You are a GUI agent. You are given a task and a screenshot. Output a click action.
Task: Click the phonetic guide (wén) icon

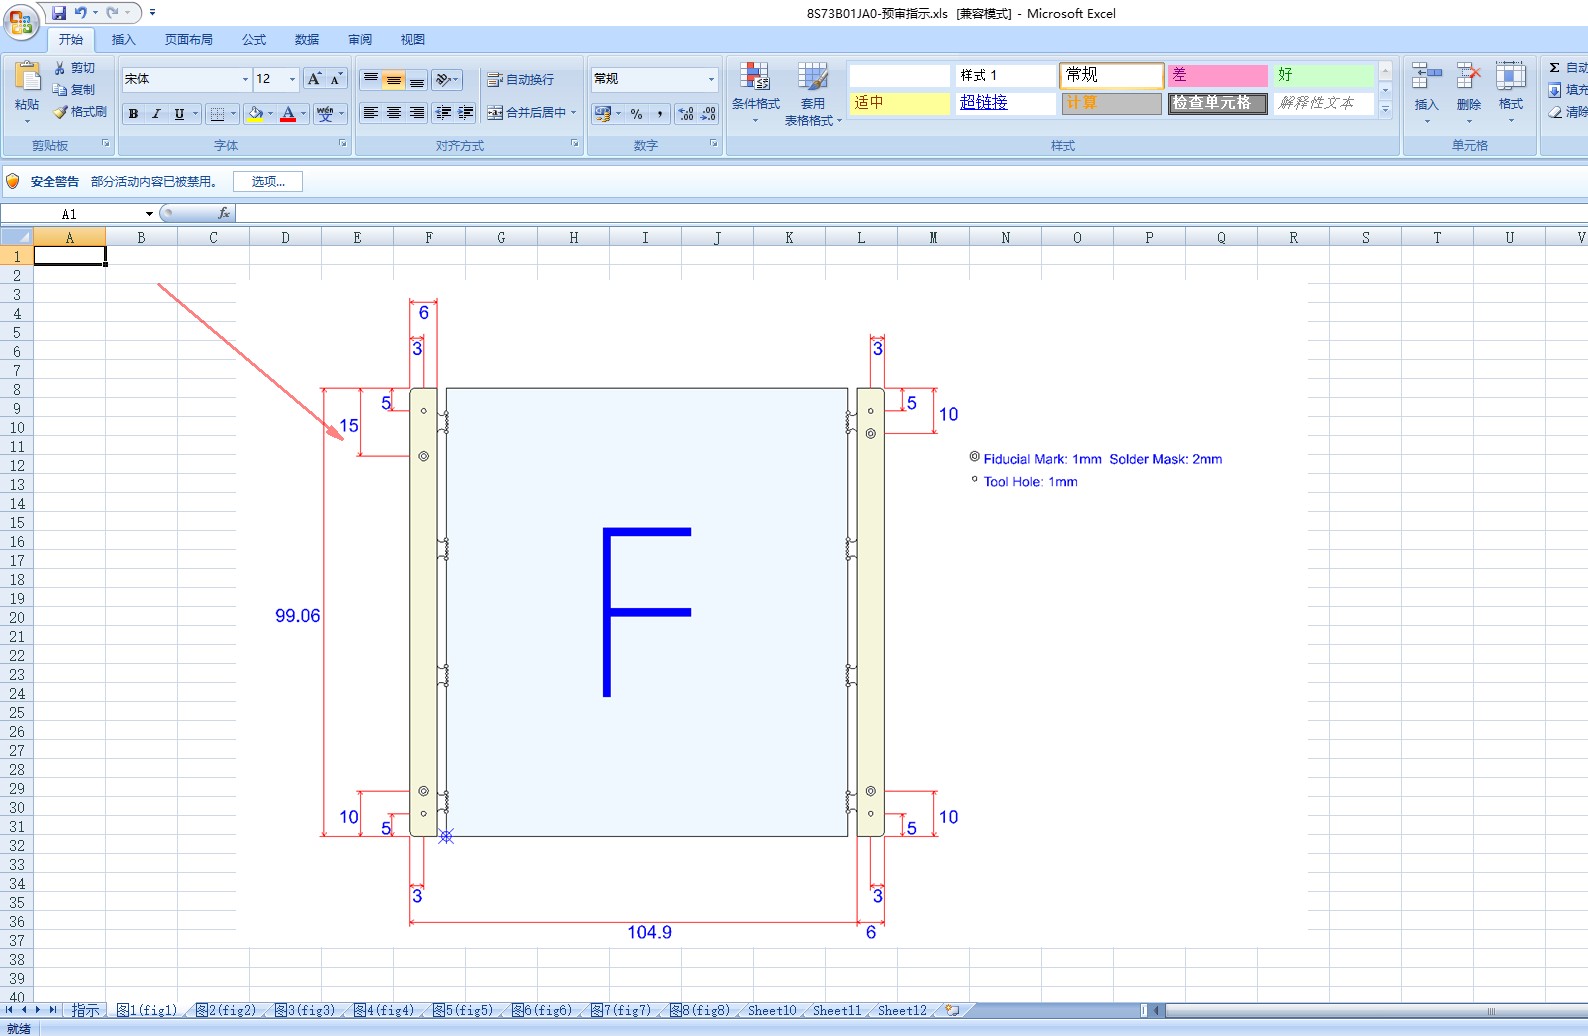pyautogui.click(x=325, y=114)
